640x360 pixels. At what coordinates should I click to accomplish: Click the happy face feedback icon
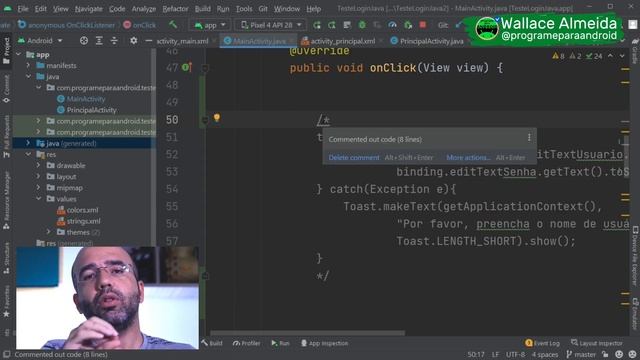[619, 354]
